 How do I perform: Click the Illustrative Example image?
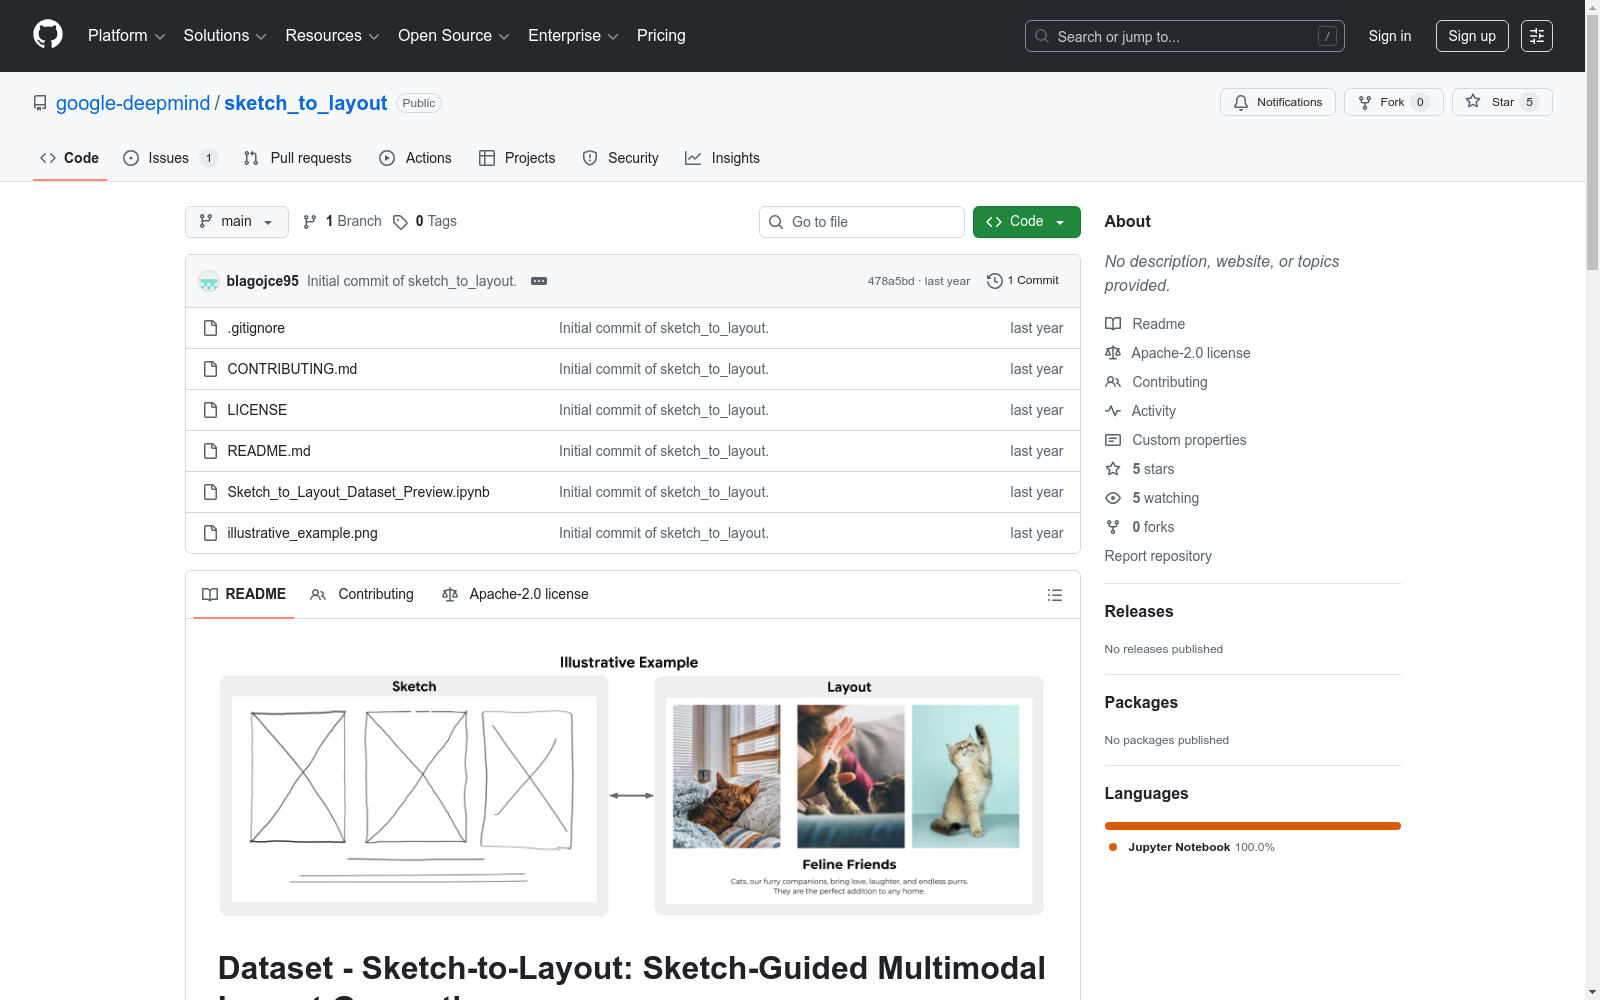tap(632, 785)
